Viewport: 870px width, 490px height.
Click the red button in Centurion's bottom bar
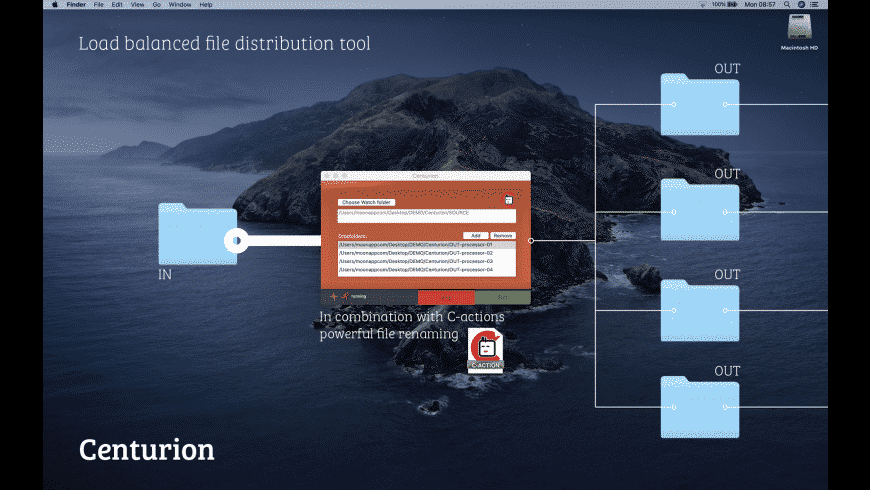tap(446, 297)
